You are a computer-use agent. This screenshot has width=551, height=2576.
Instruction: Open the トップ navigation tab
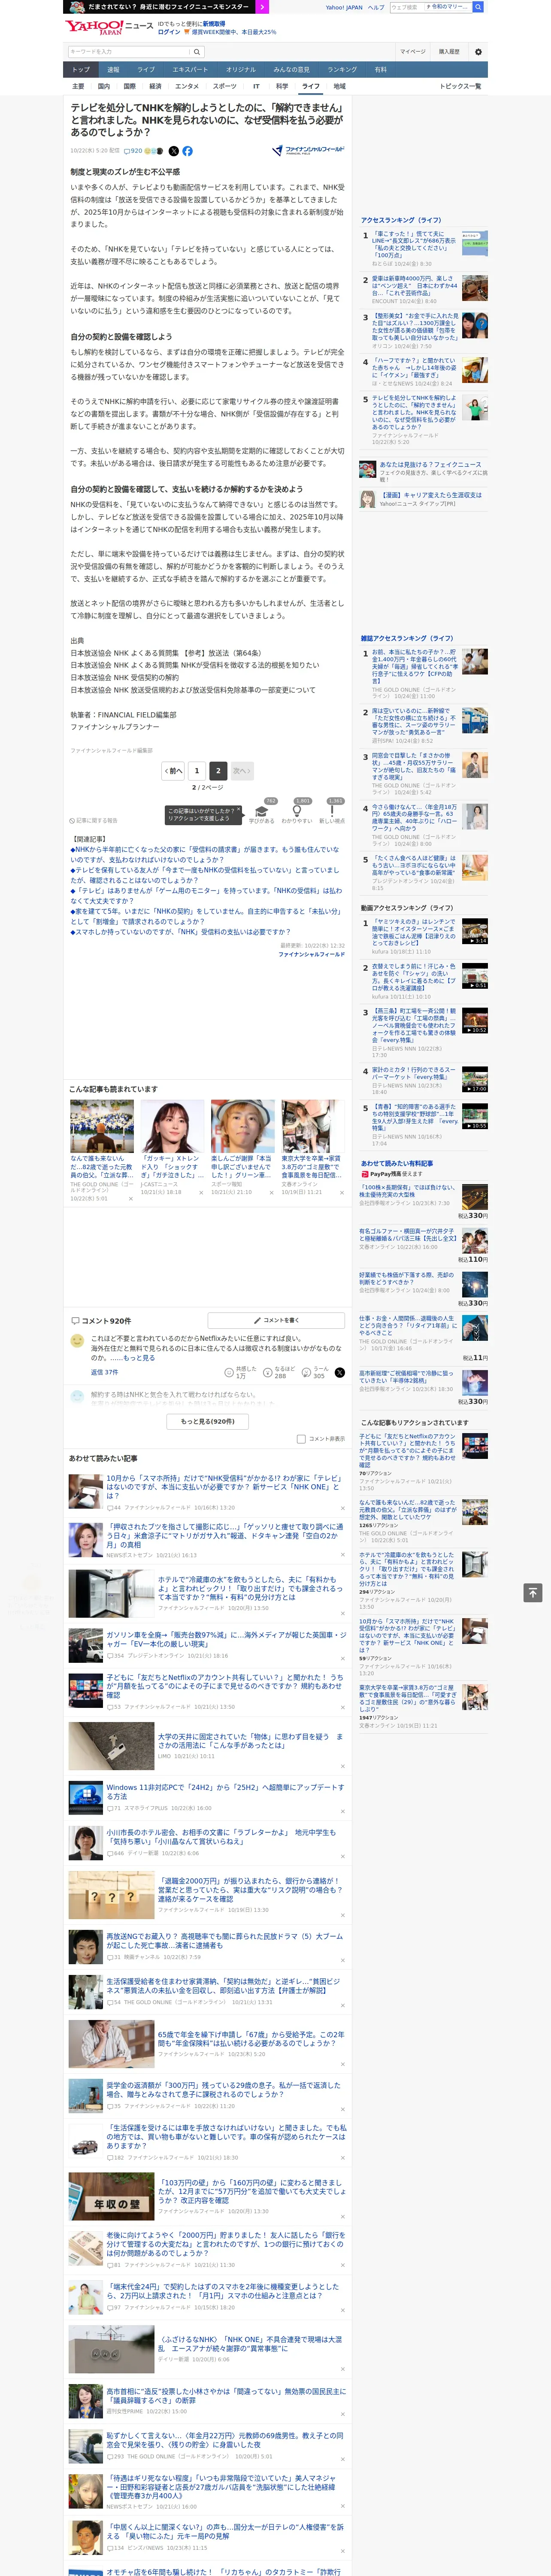coord(81,70)
